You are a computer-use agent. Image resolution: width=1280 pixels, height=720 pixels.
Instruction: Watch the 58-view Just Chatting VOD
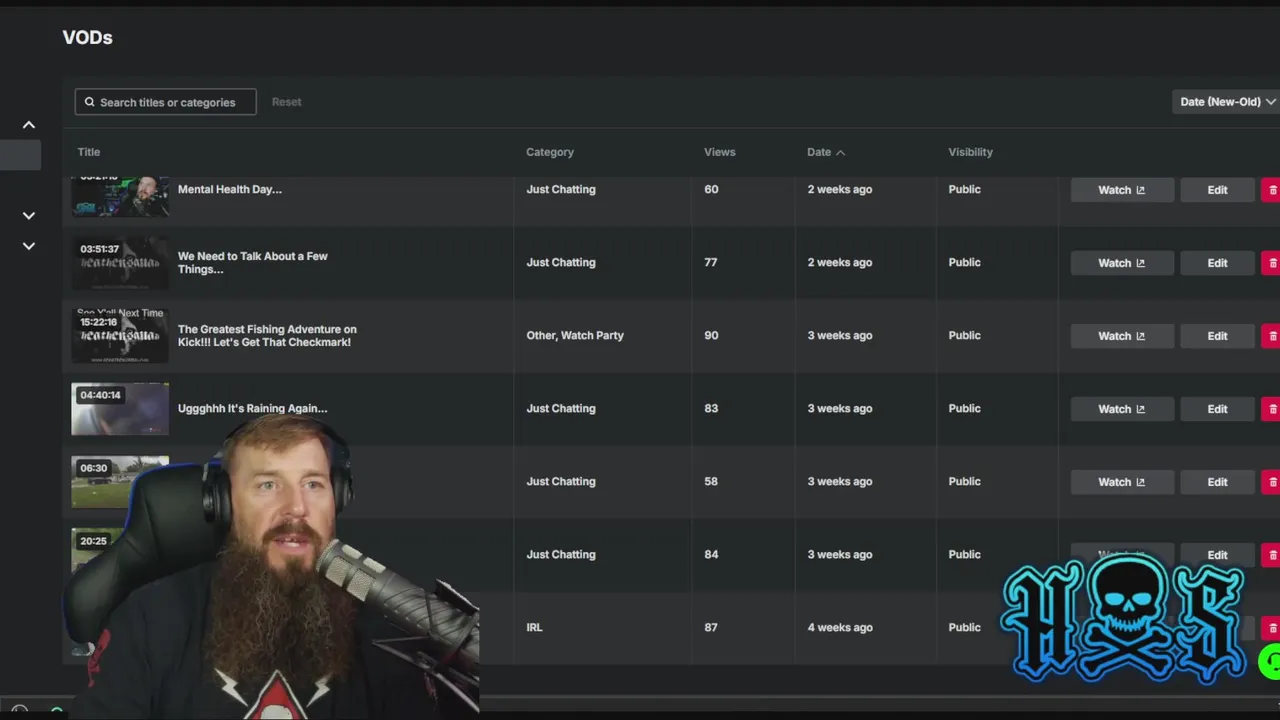pyautogui.click(x=1122, y=482)
